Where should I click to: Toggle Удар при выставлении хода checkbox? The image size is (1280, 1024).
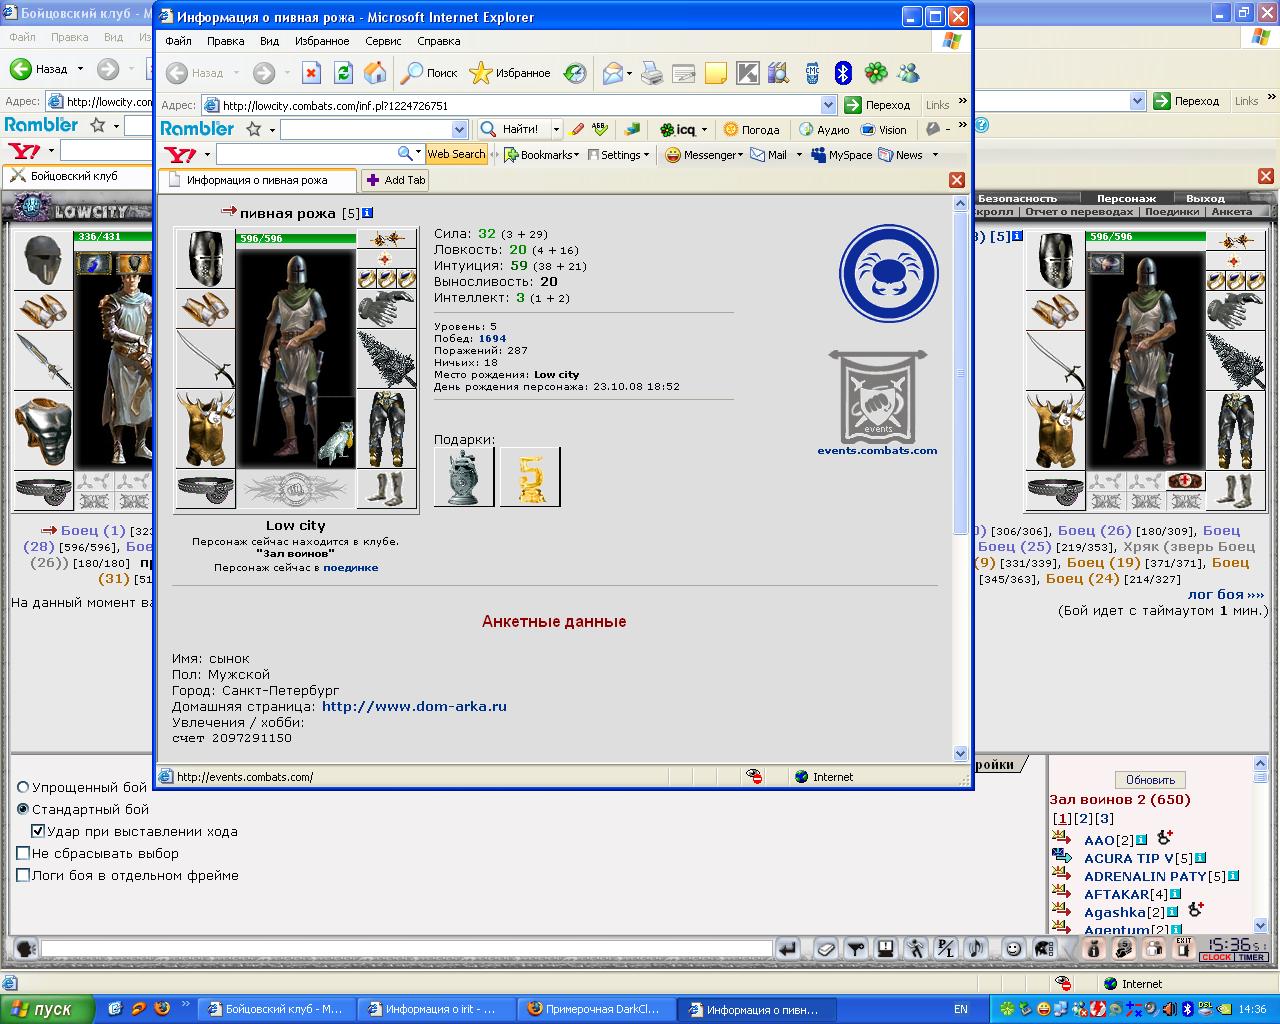pos(38,831)
